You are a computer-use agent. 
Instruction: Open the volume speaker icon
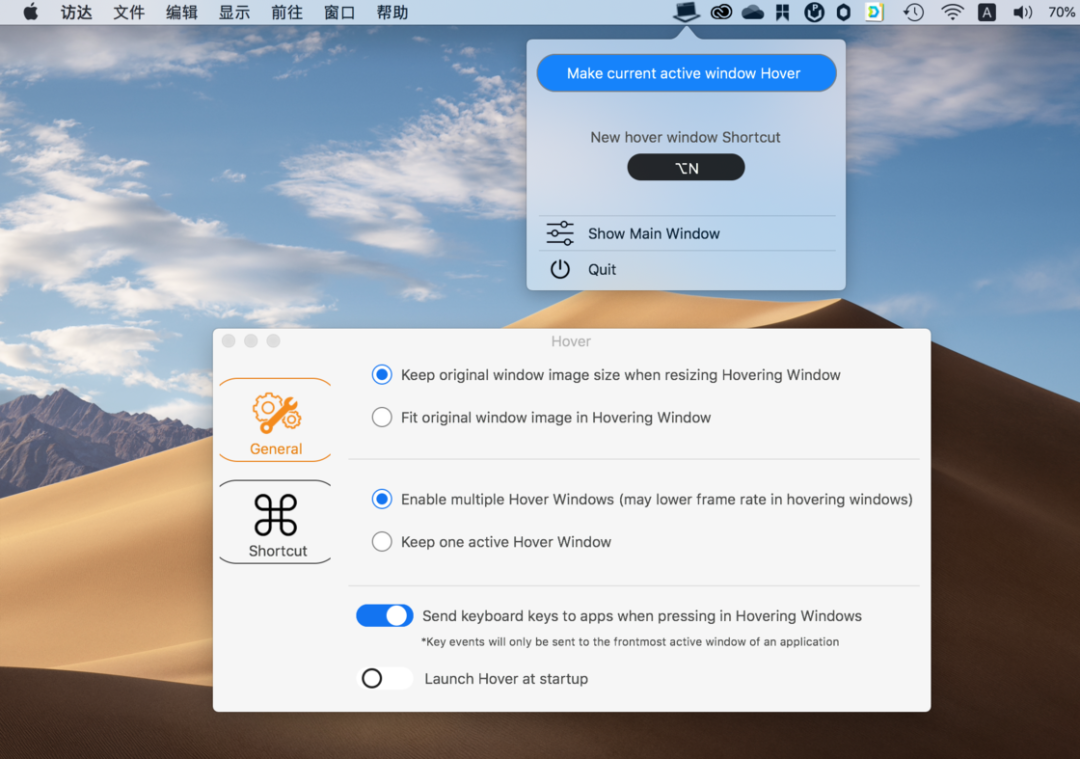pos(1022,12)
